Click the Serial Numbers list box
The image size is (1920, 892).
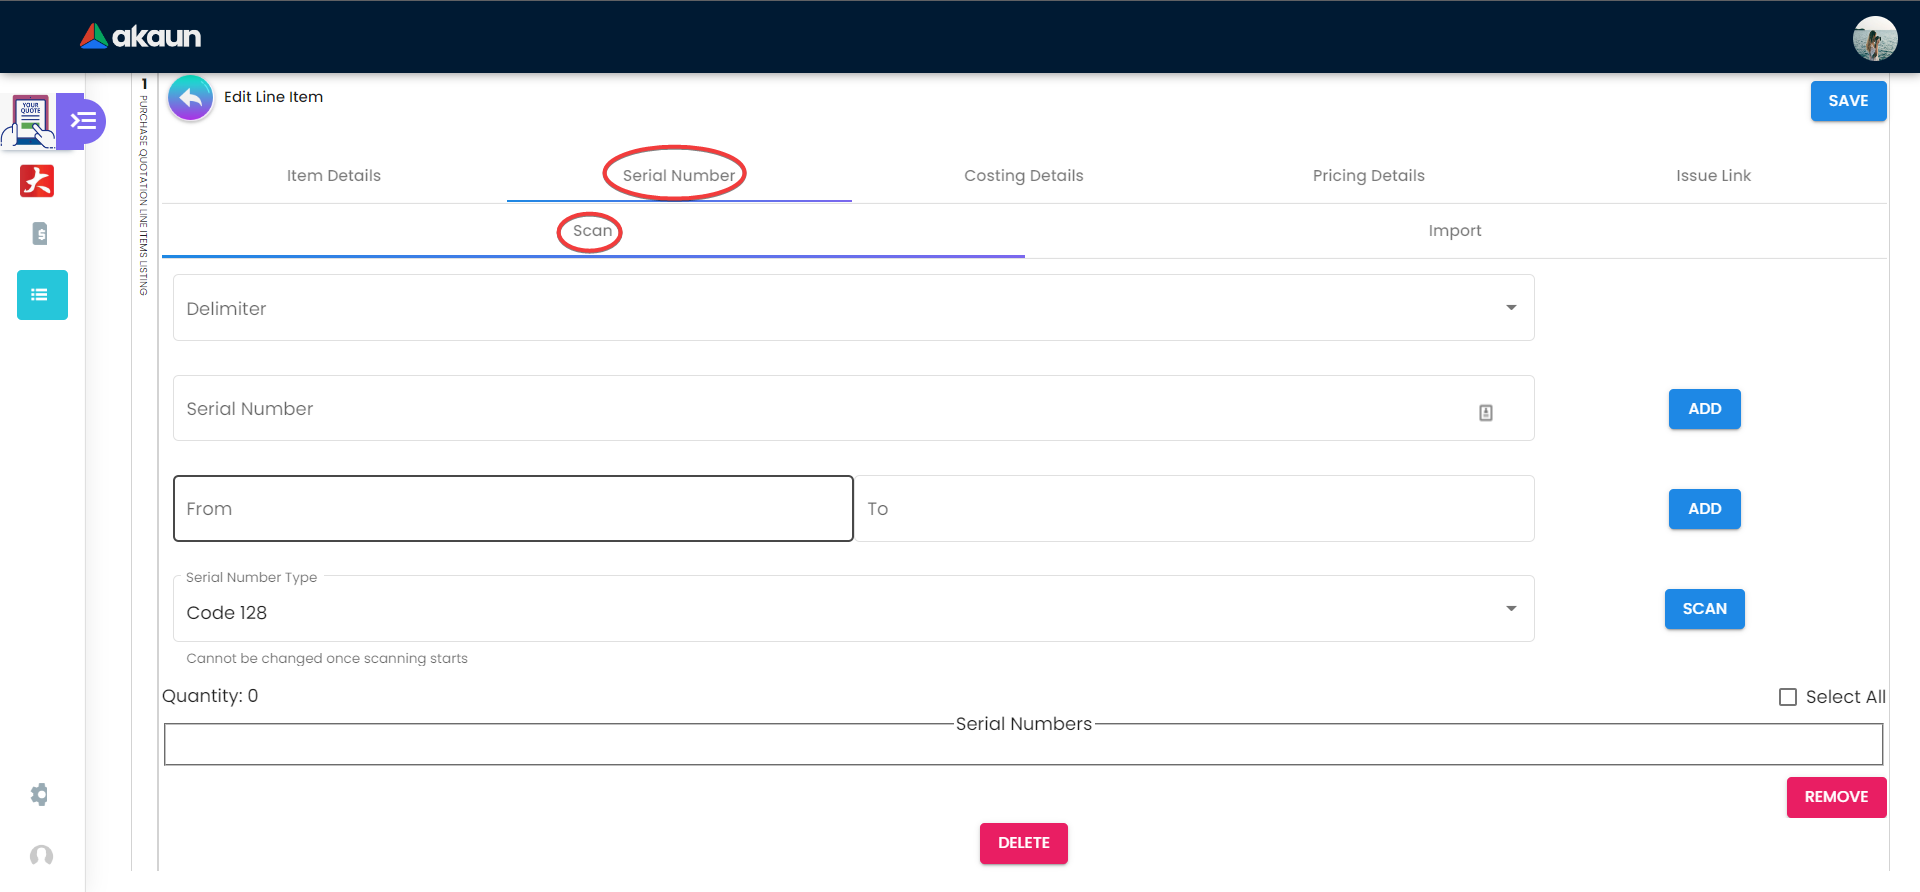[x=1023, y=744]
